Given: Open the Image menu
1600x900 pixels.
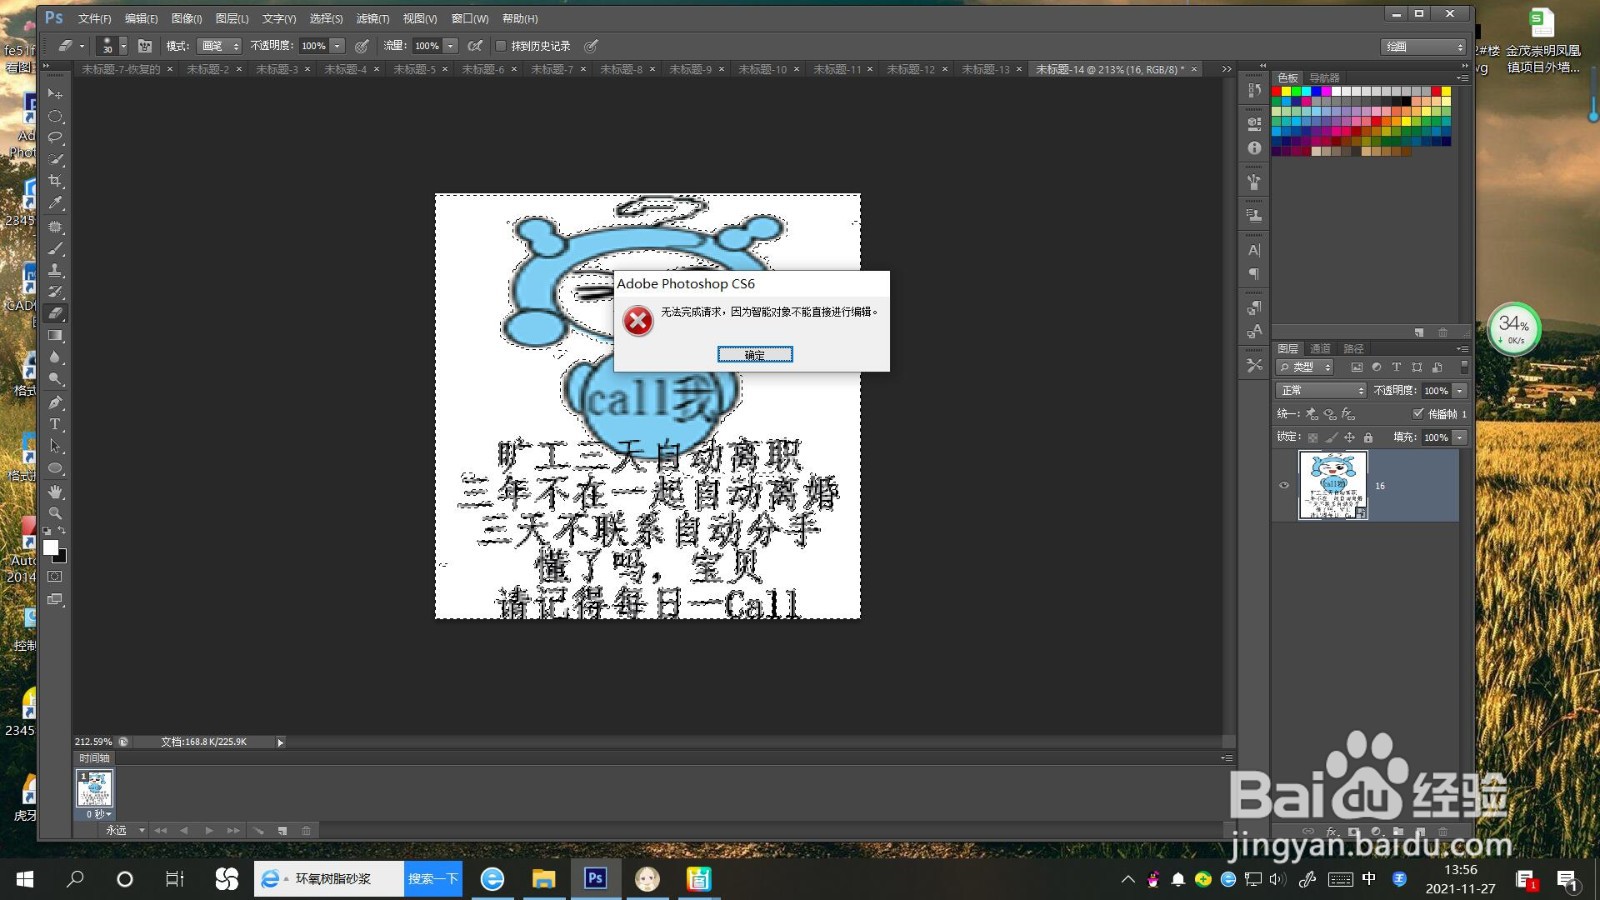Looking at the screenshot, I should (186, 19).
